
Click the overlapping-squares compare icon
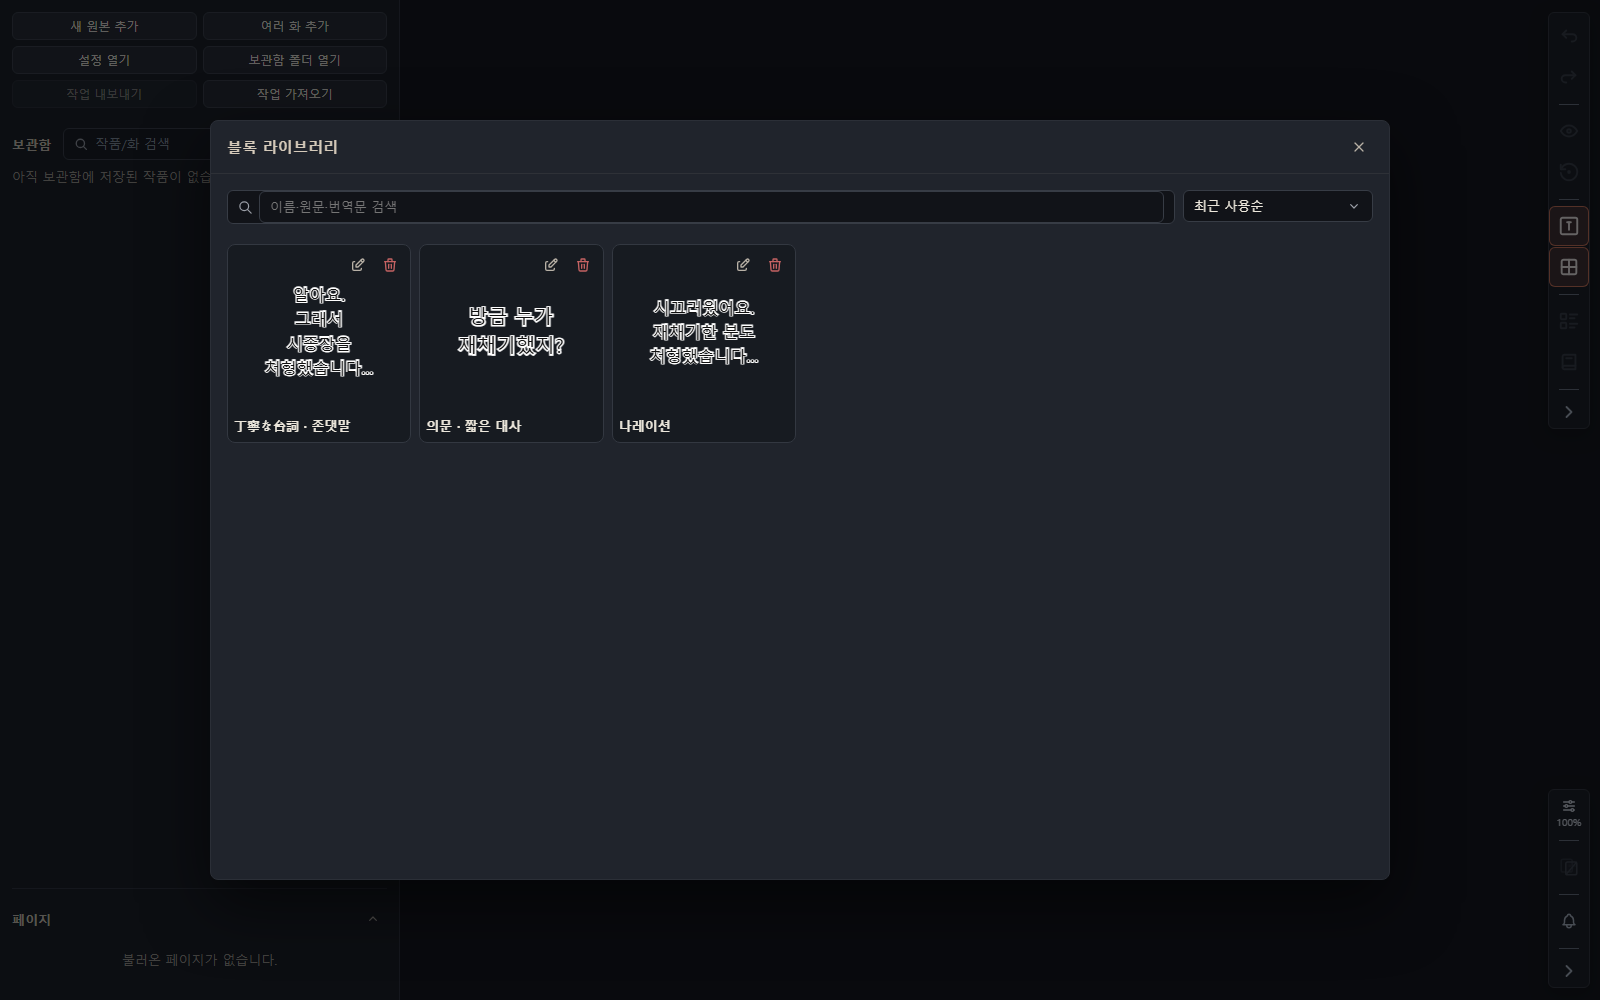[1569, 867]
